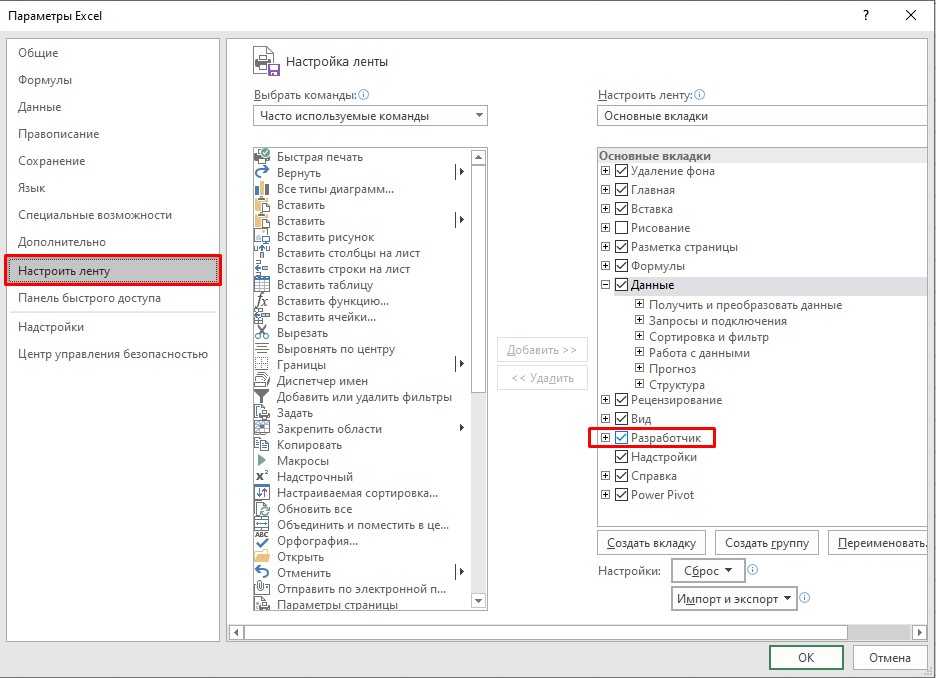
Task: Click the Орфография spellcheck icon
Action: 263,541
